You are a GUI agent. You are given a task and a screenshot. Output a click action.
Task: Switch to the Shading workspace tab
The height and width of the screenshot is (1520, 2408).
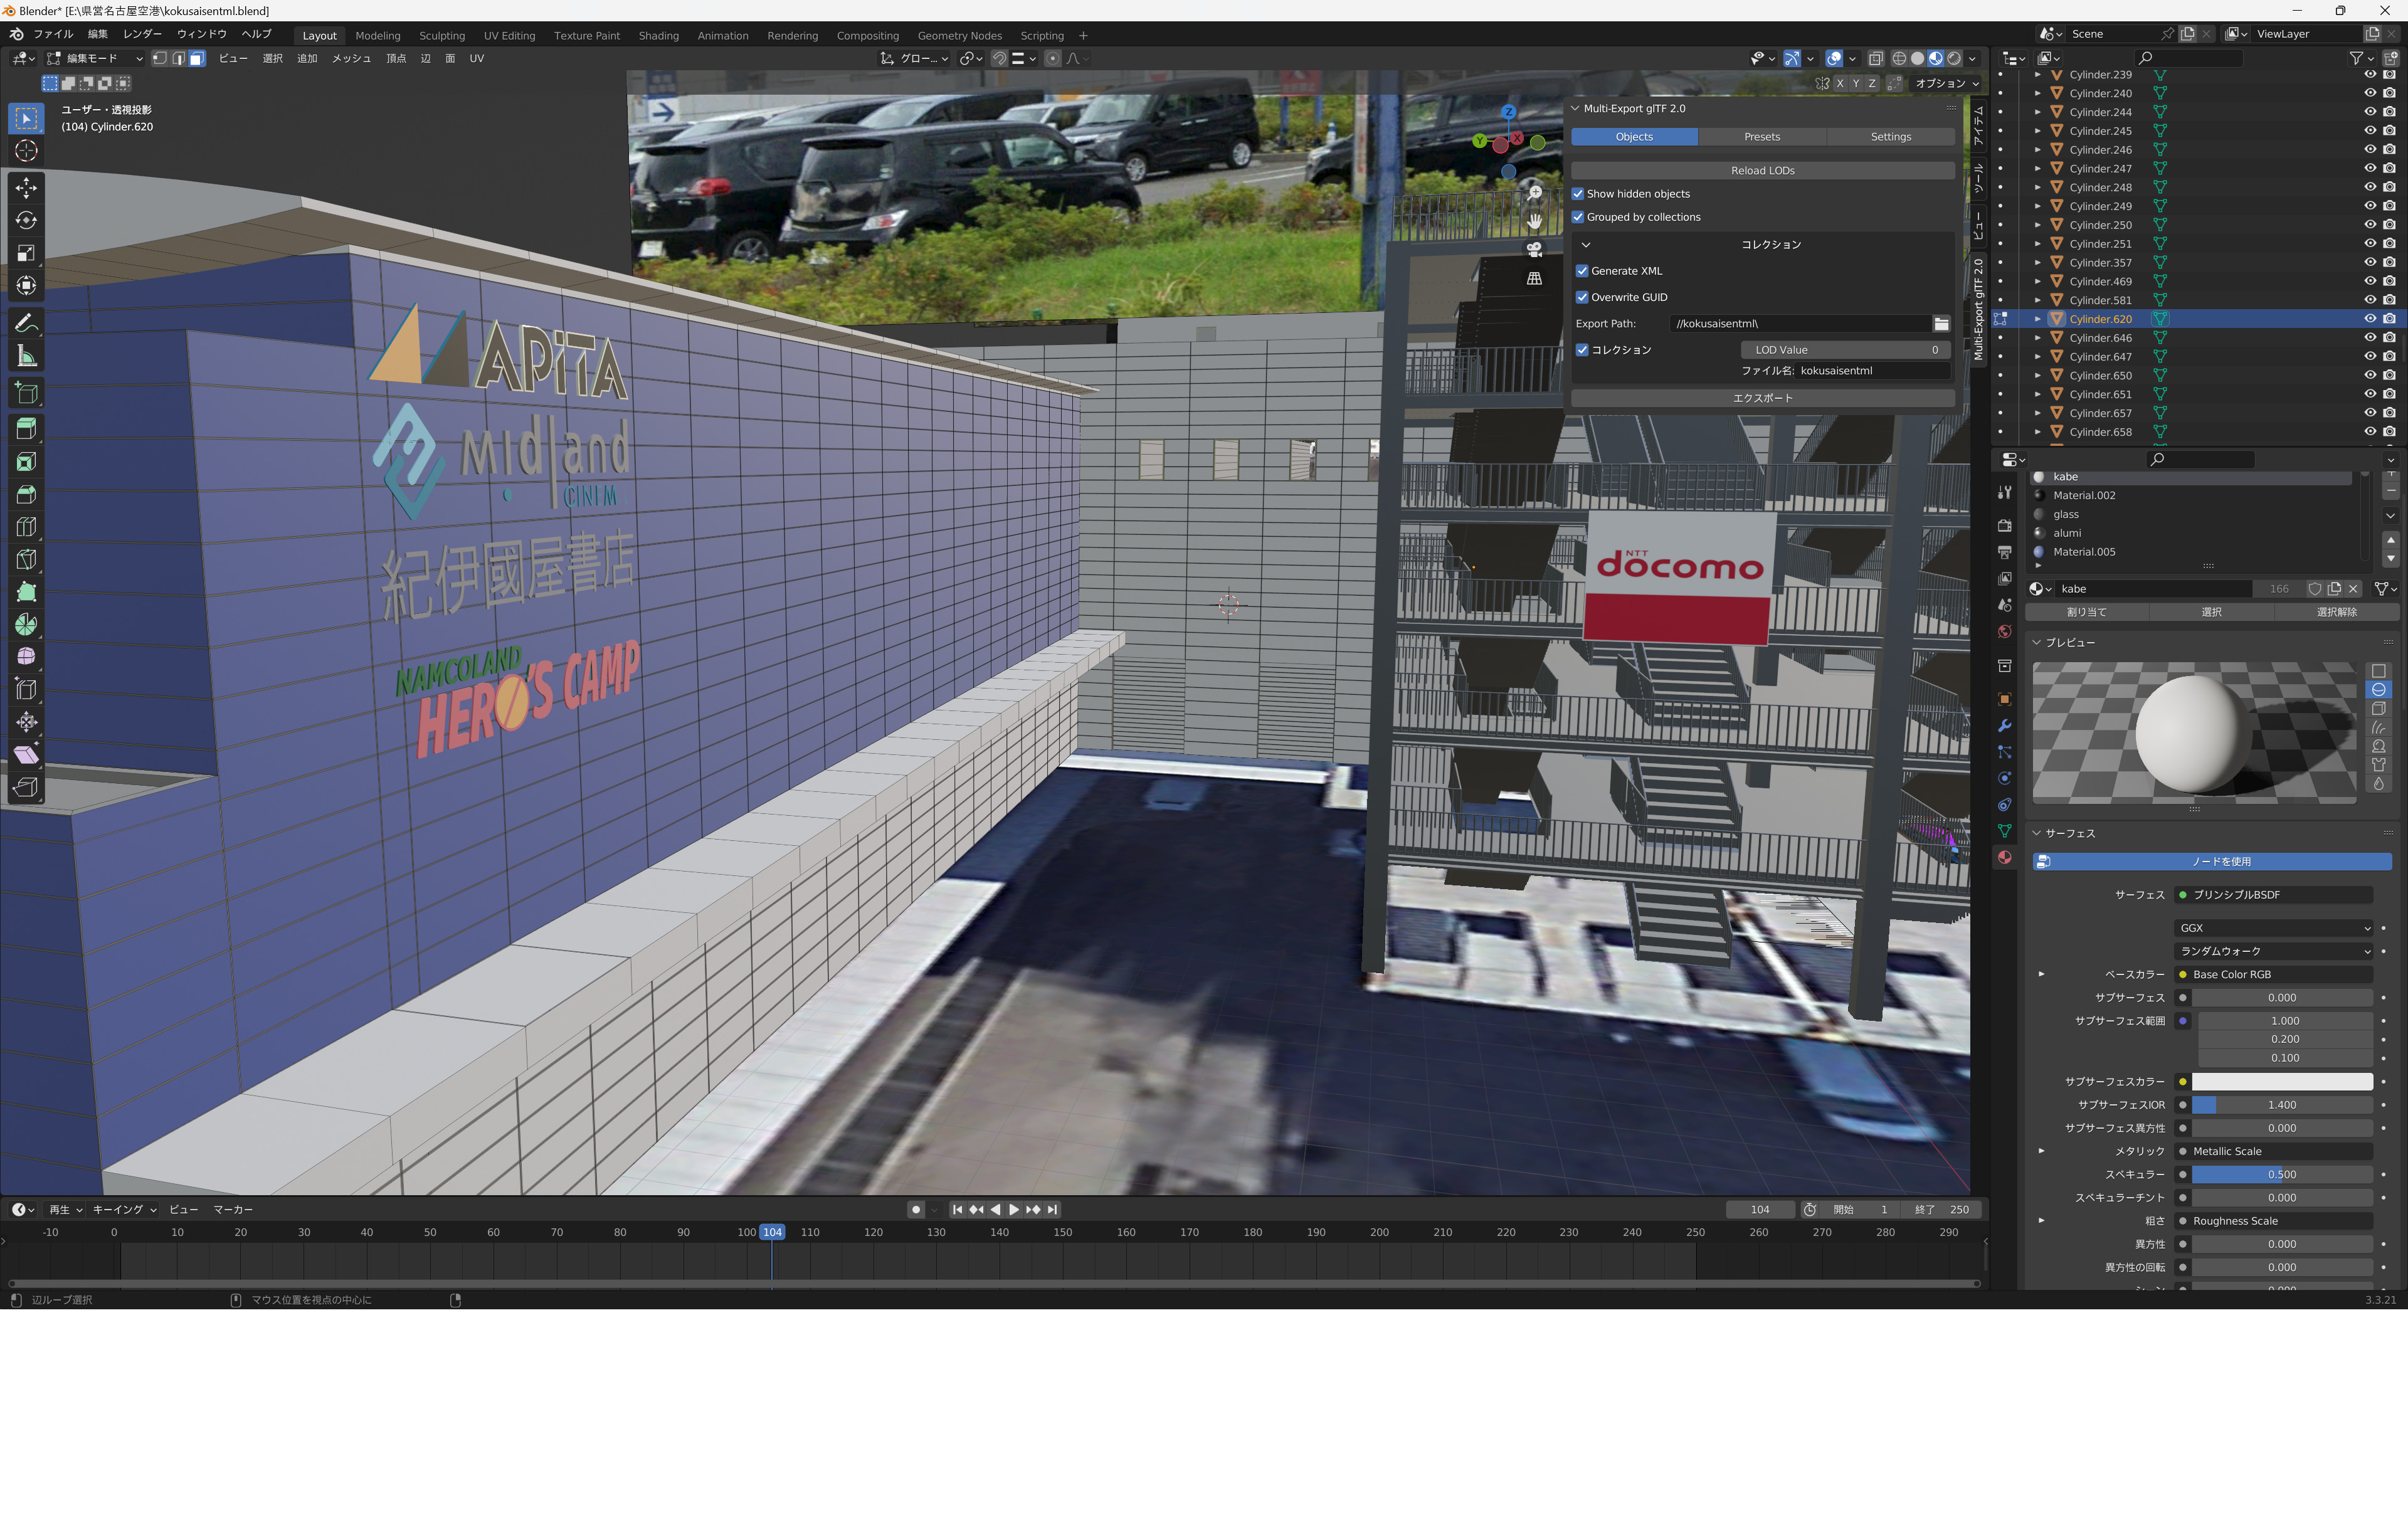click(x=659, y=36)
